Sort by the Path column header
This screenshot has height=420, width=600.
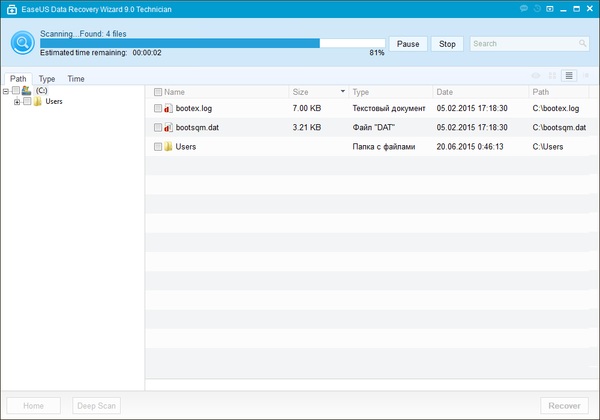pos(541,92)
